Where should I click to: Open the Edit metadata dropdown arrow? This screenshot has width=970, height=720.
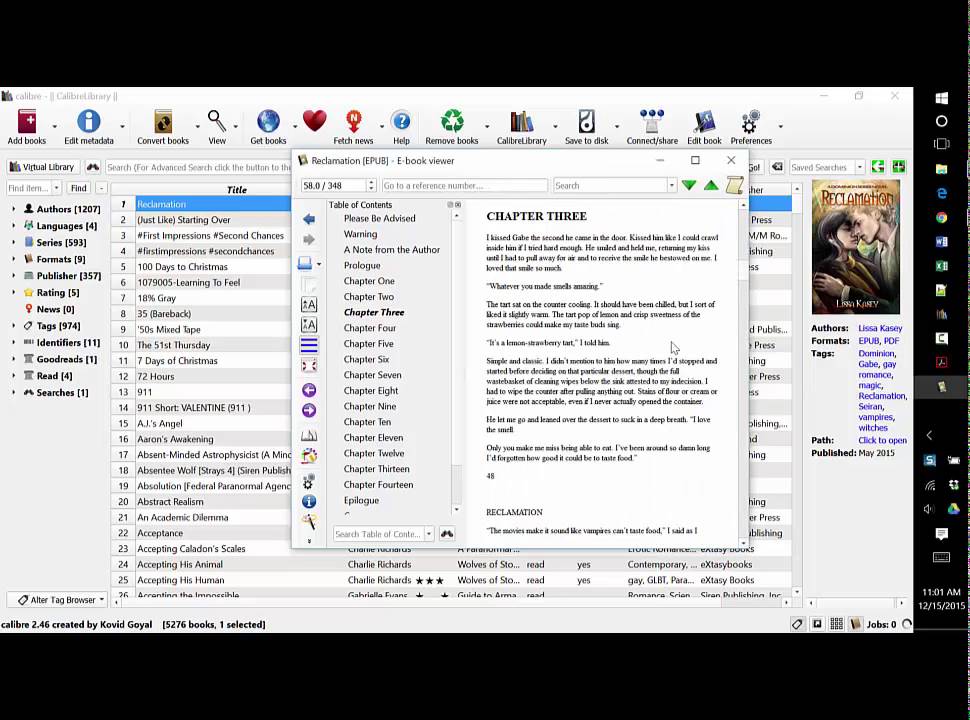point(122,126)
